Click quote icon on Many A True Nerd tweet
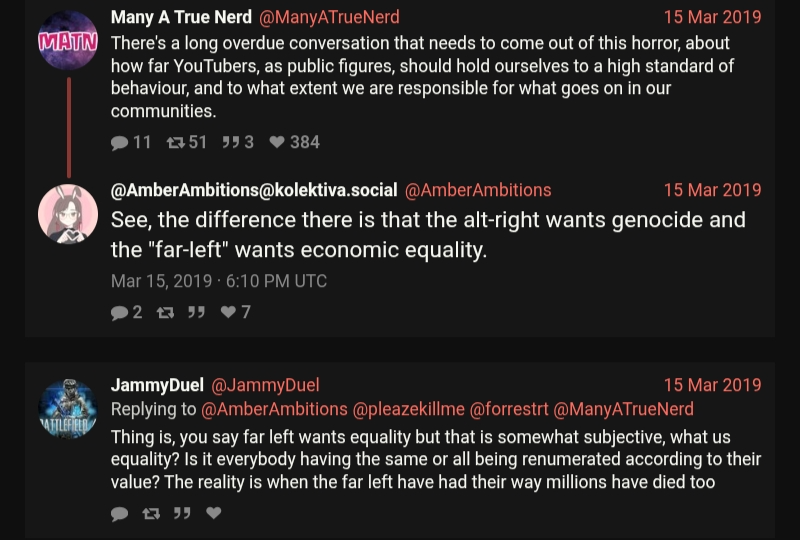 click(230, 143)
